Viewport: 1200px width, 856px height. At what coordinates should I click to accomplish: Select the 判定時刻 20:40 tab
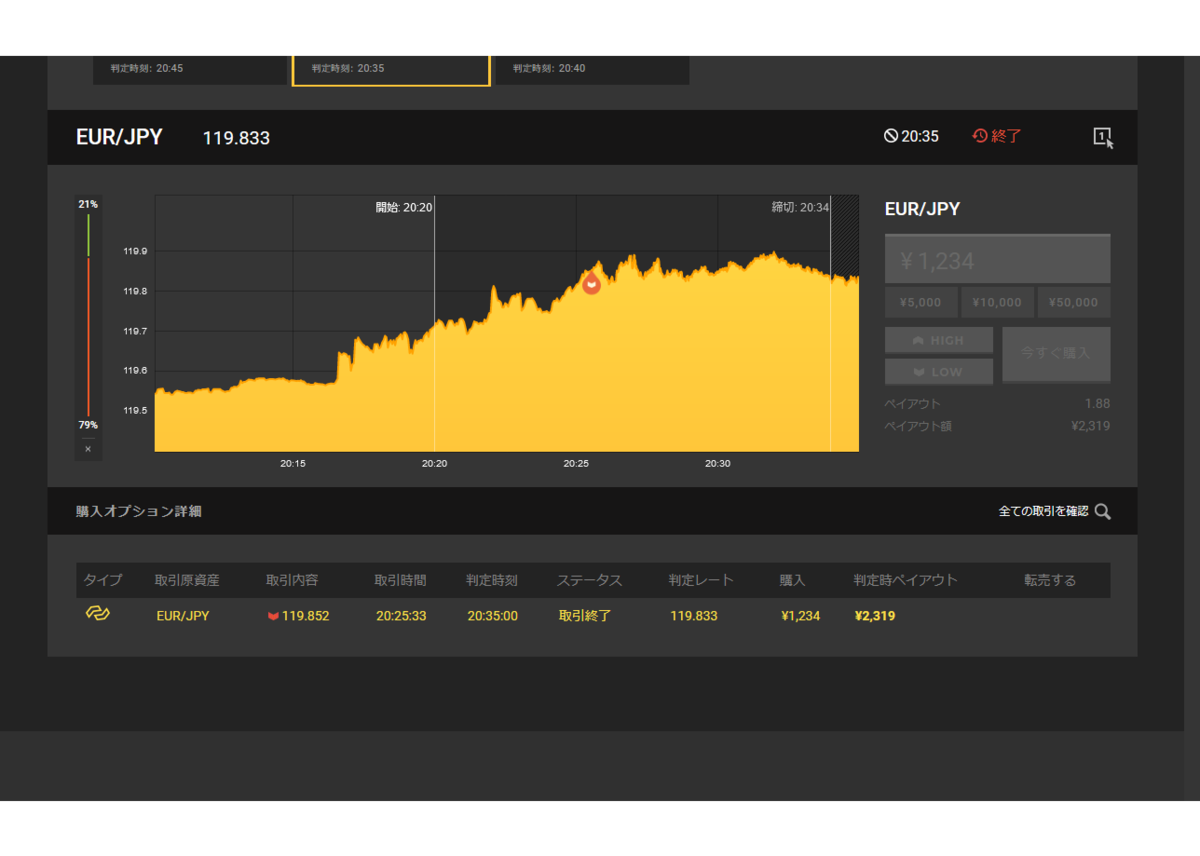point(592,69)
